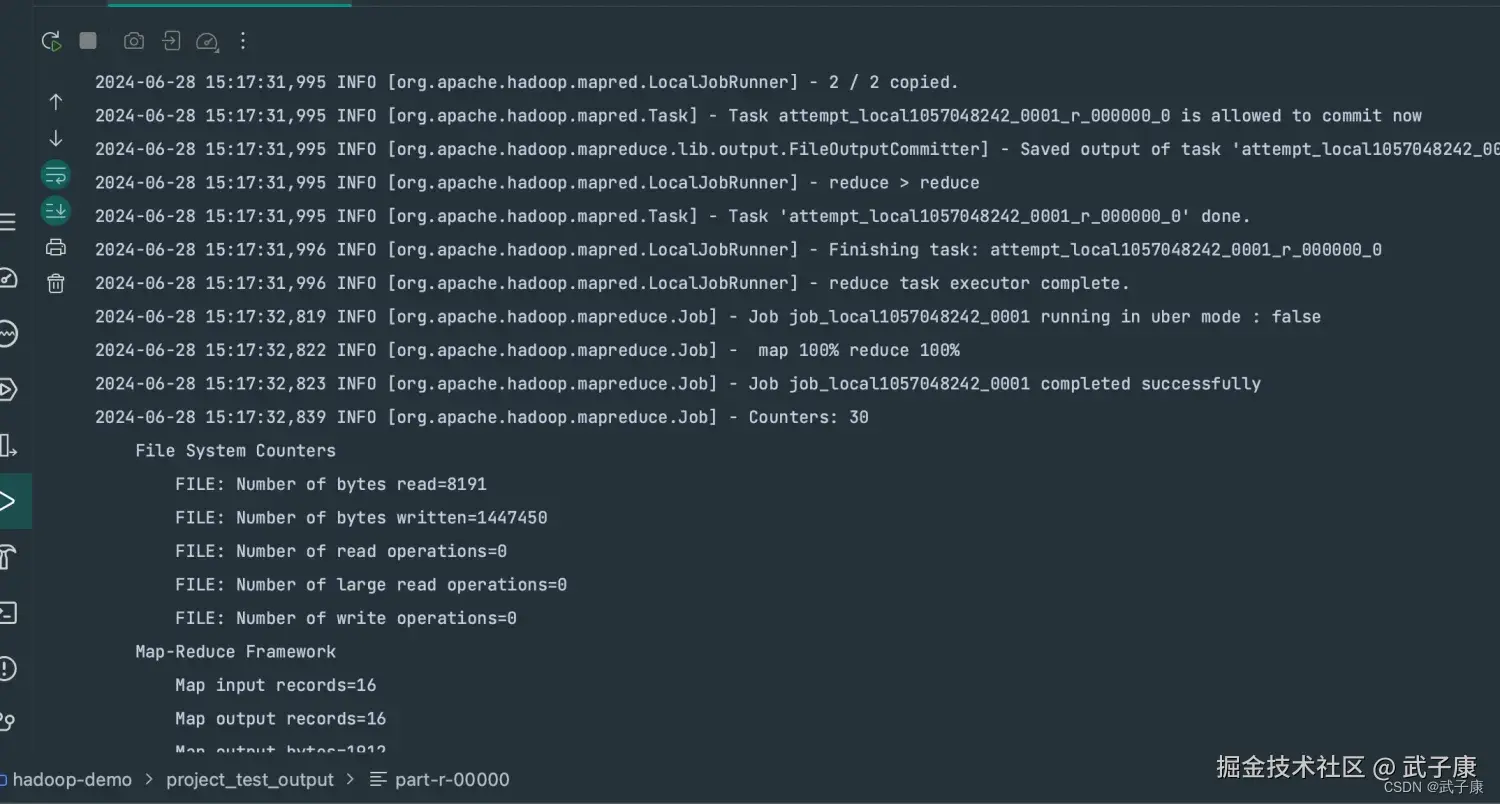Screen dimensions: 1500x804
Task: Select hadoop-demo in the breadcrumb bar
Action: 71,780
